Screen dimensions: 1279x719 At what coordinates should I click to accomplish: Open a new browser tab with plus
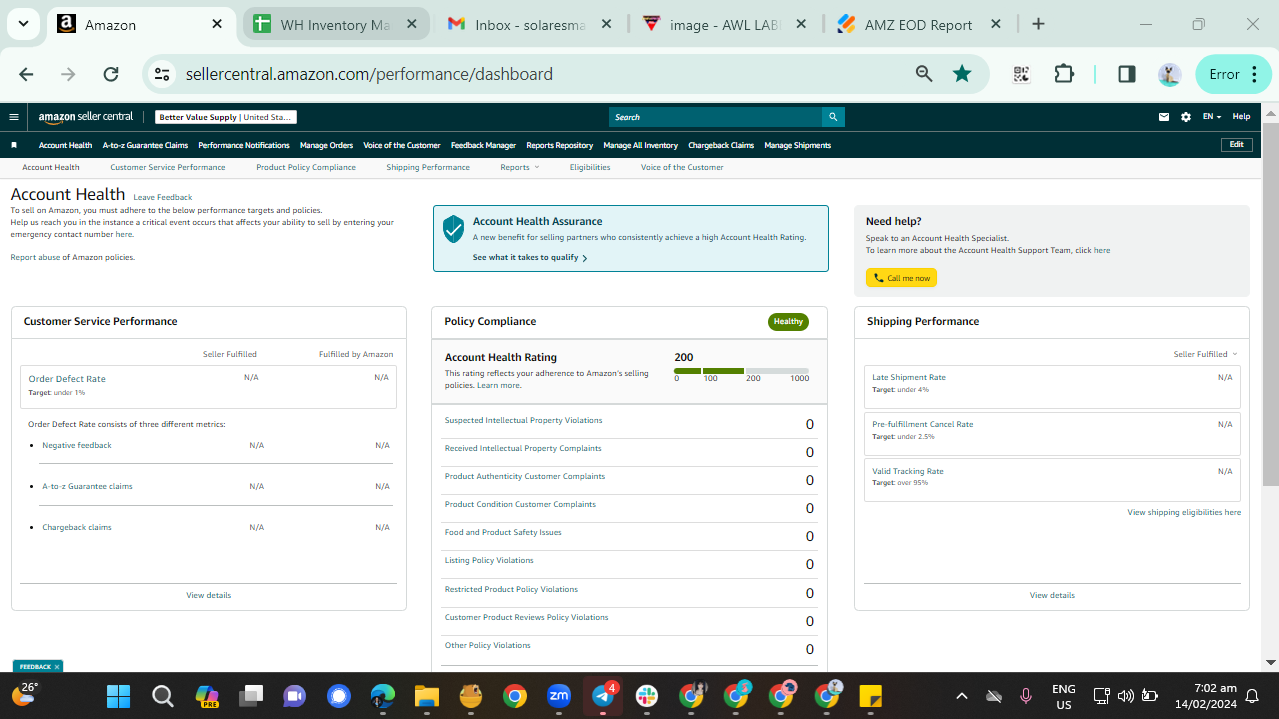[x=1038, y=24]
